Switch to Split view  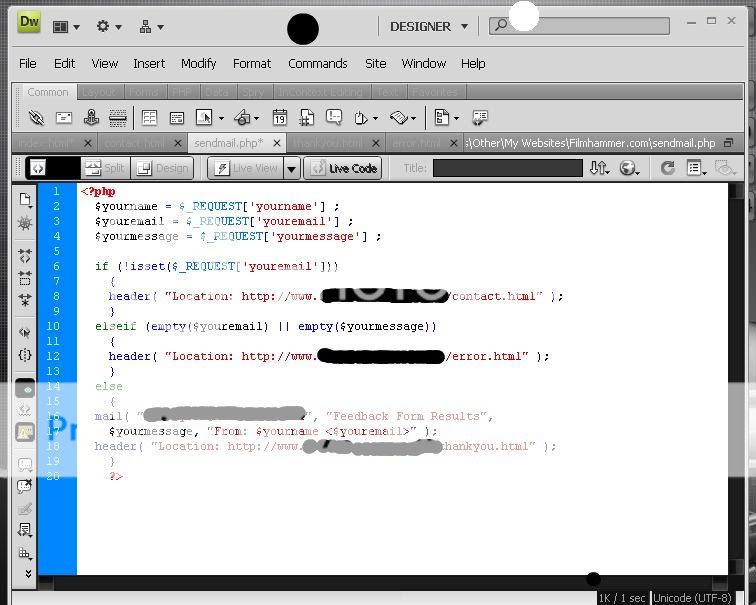tap(105, 168)
